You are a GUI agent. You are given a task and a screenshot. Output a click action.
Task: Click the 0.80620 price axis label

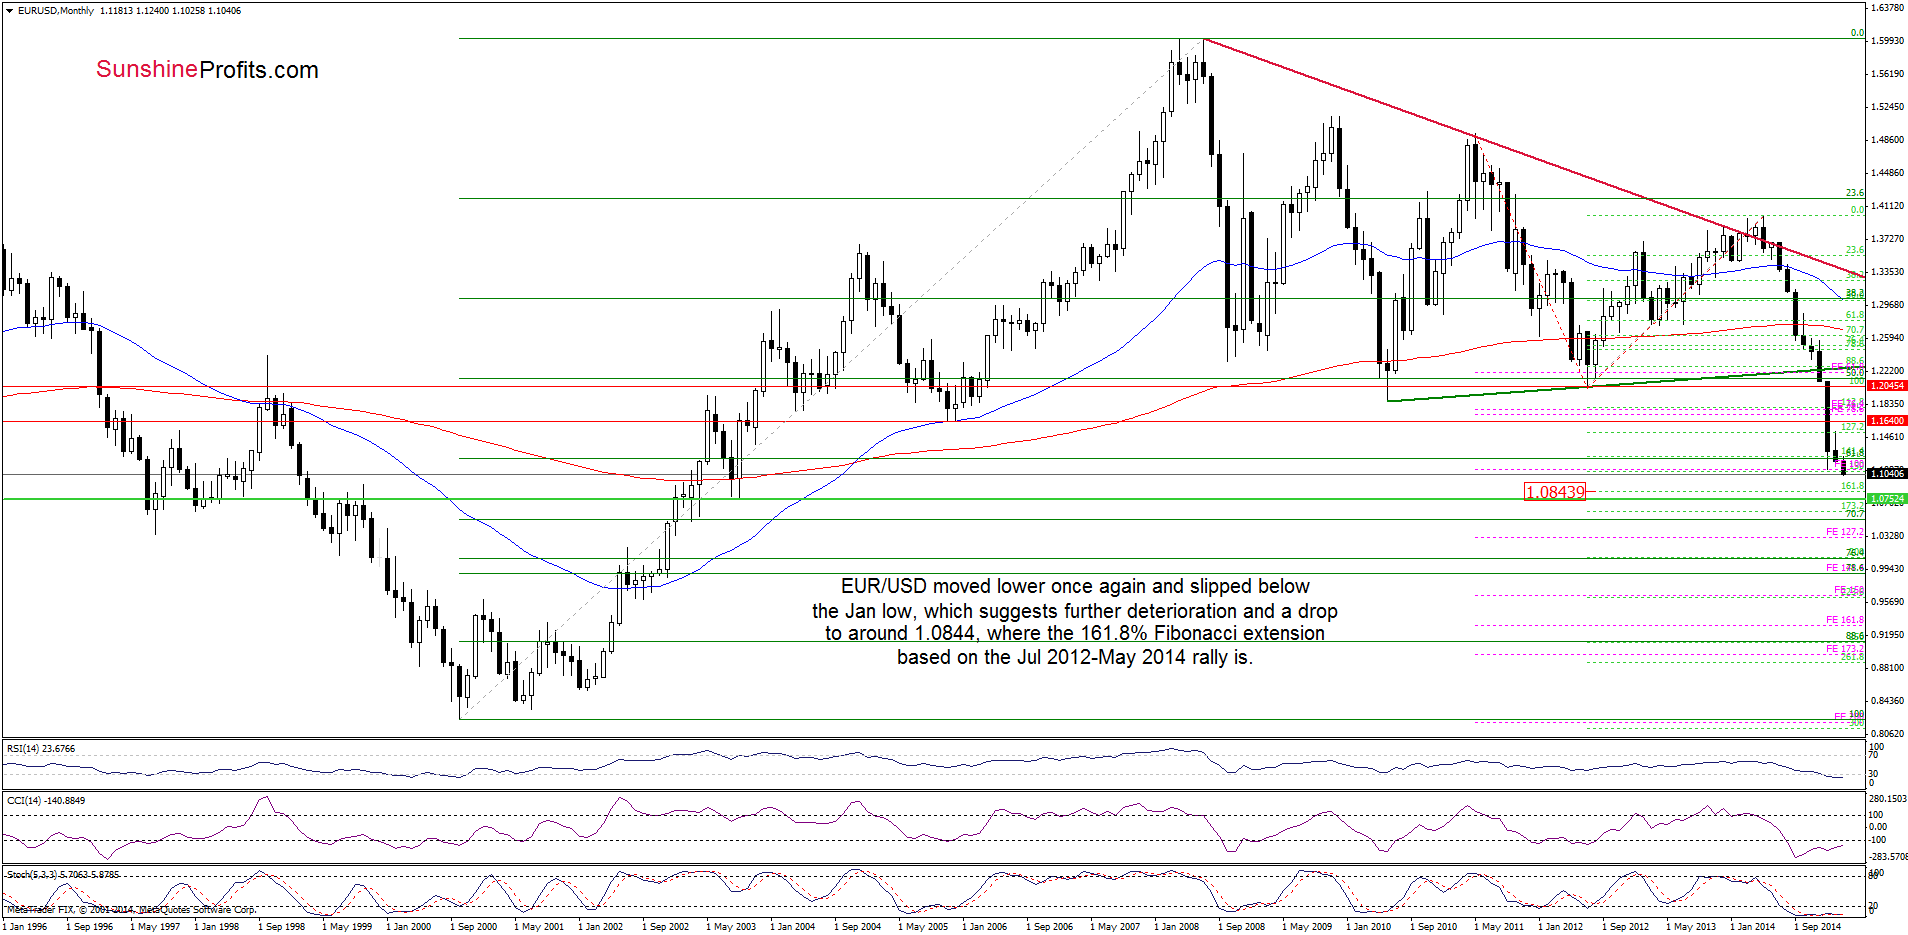click(1887, 733)
